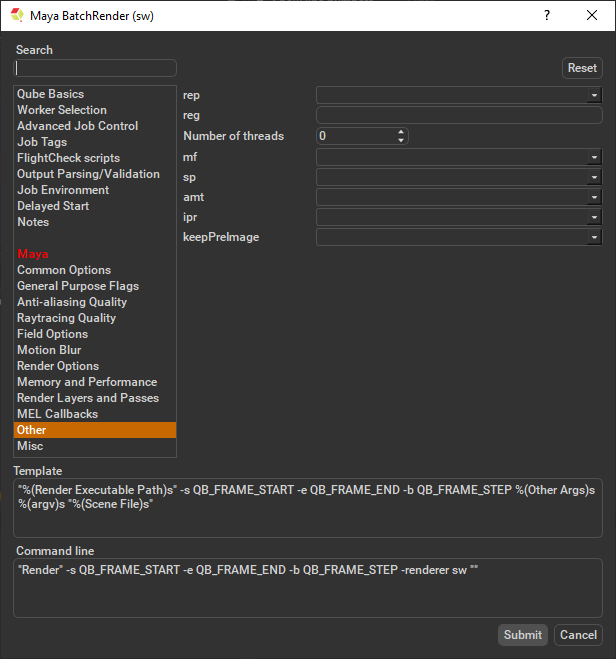Expand the amt dropdown

pyautogui.click(x=594, y=197)
